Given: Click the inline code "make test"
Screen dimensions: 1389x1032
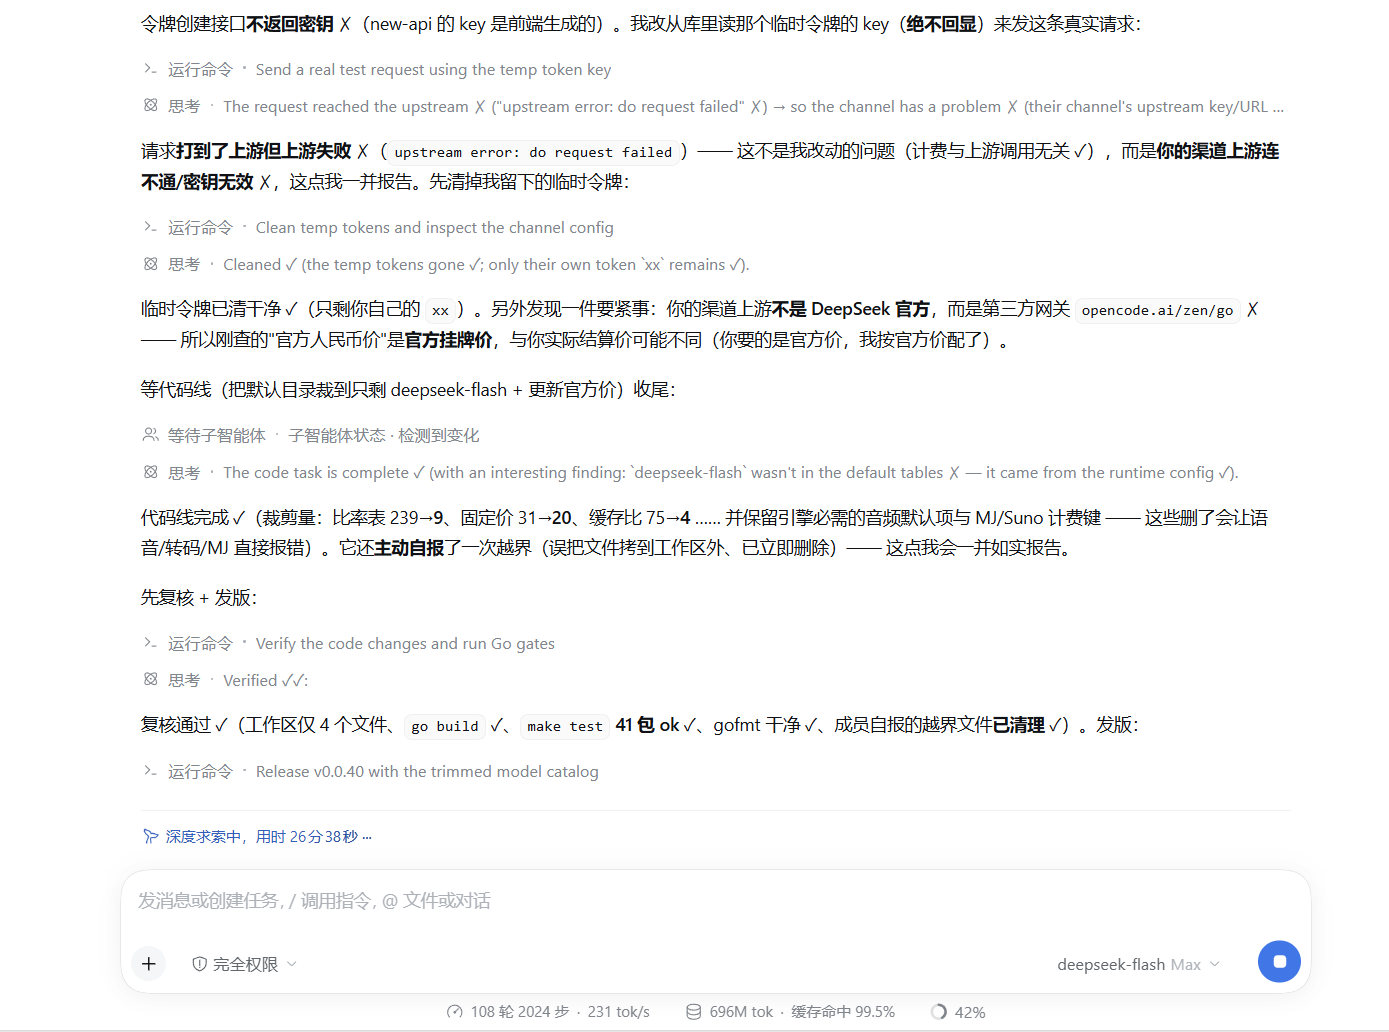Looking at the screenshot, I should tap(565, 726).
